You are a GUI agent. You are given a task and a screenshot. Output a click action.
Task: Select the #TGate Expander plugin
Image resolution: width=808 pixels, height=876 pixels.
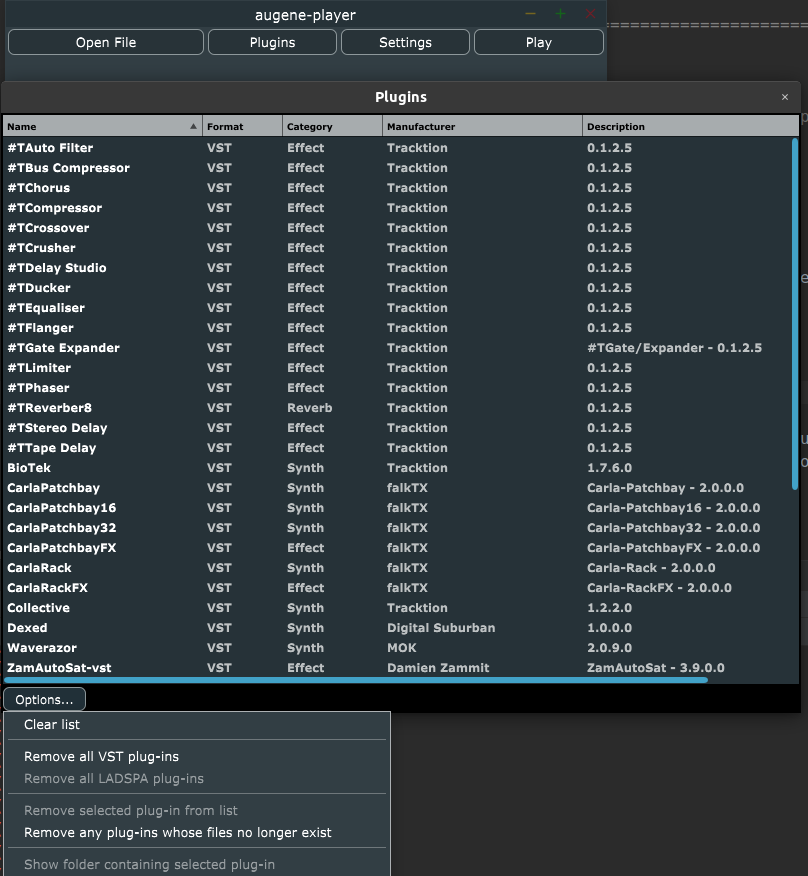(x=398, y=348)
